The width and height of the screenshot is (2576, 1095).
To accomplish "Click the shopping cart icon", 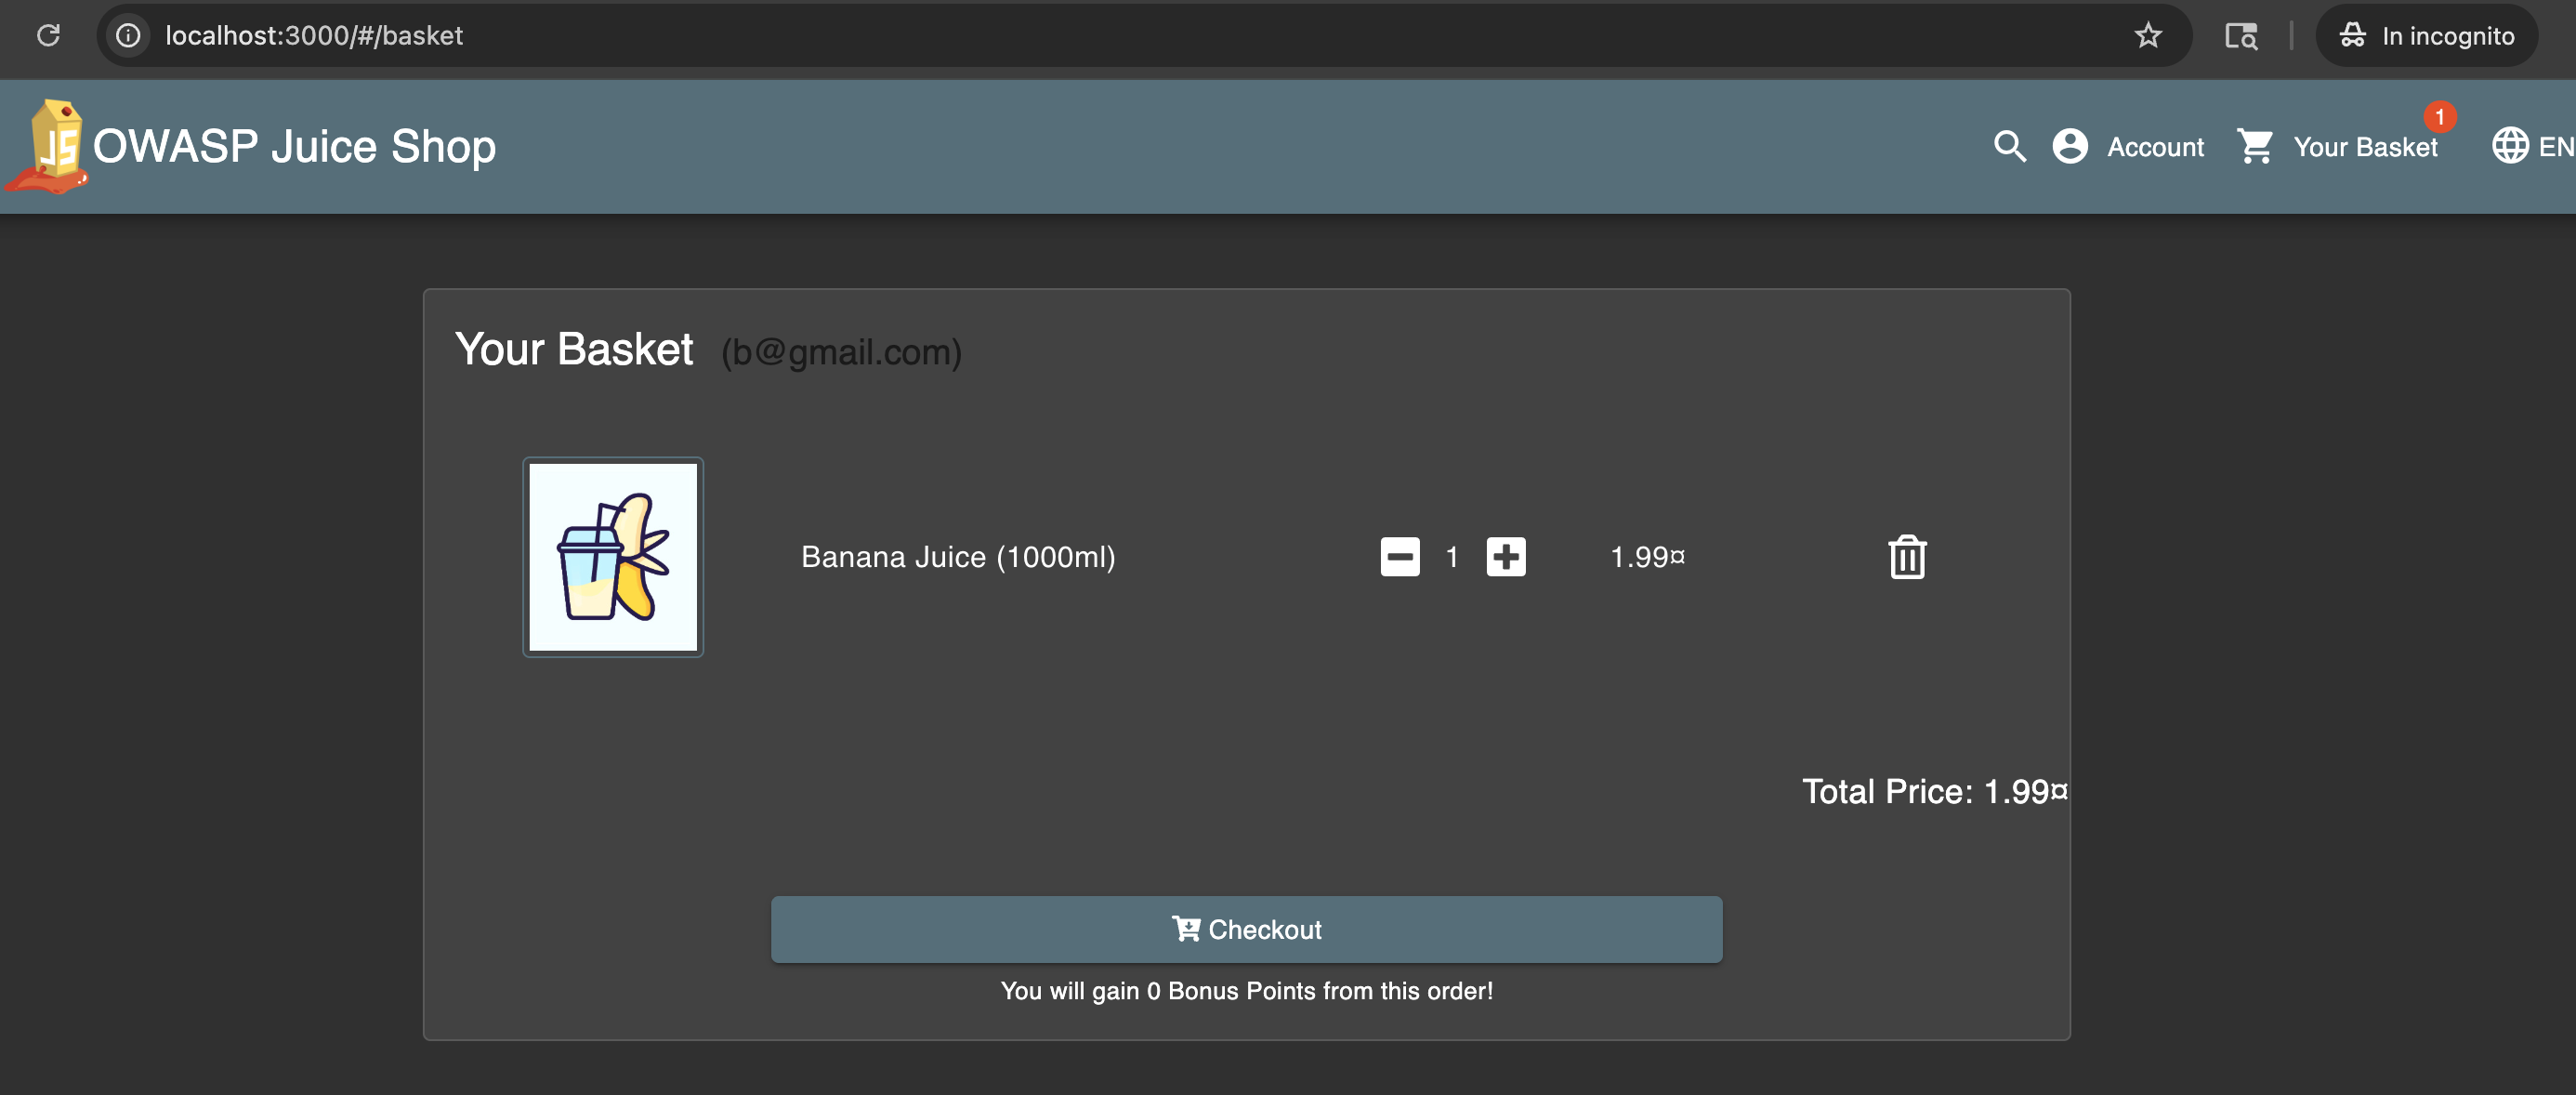I will click(x=2255, y=147).
